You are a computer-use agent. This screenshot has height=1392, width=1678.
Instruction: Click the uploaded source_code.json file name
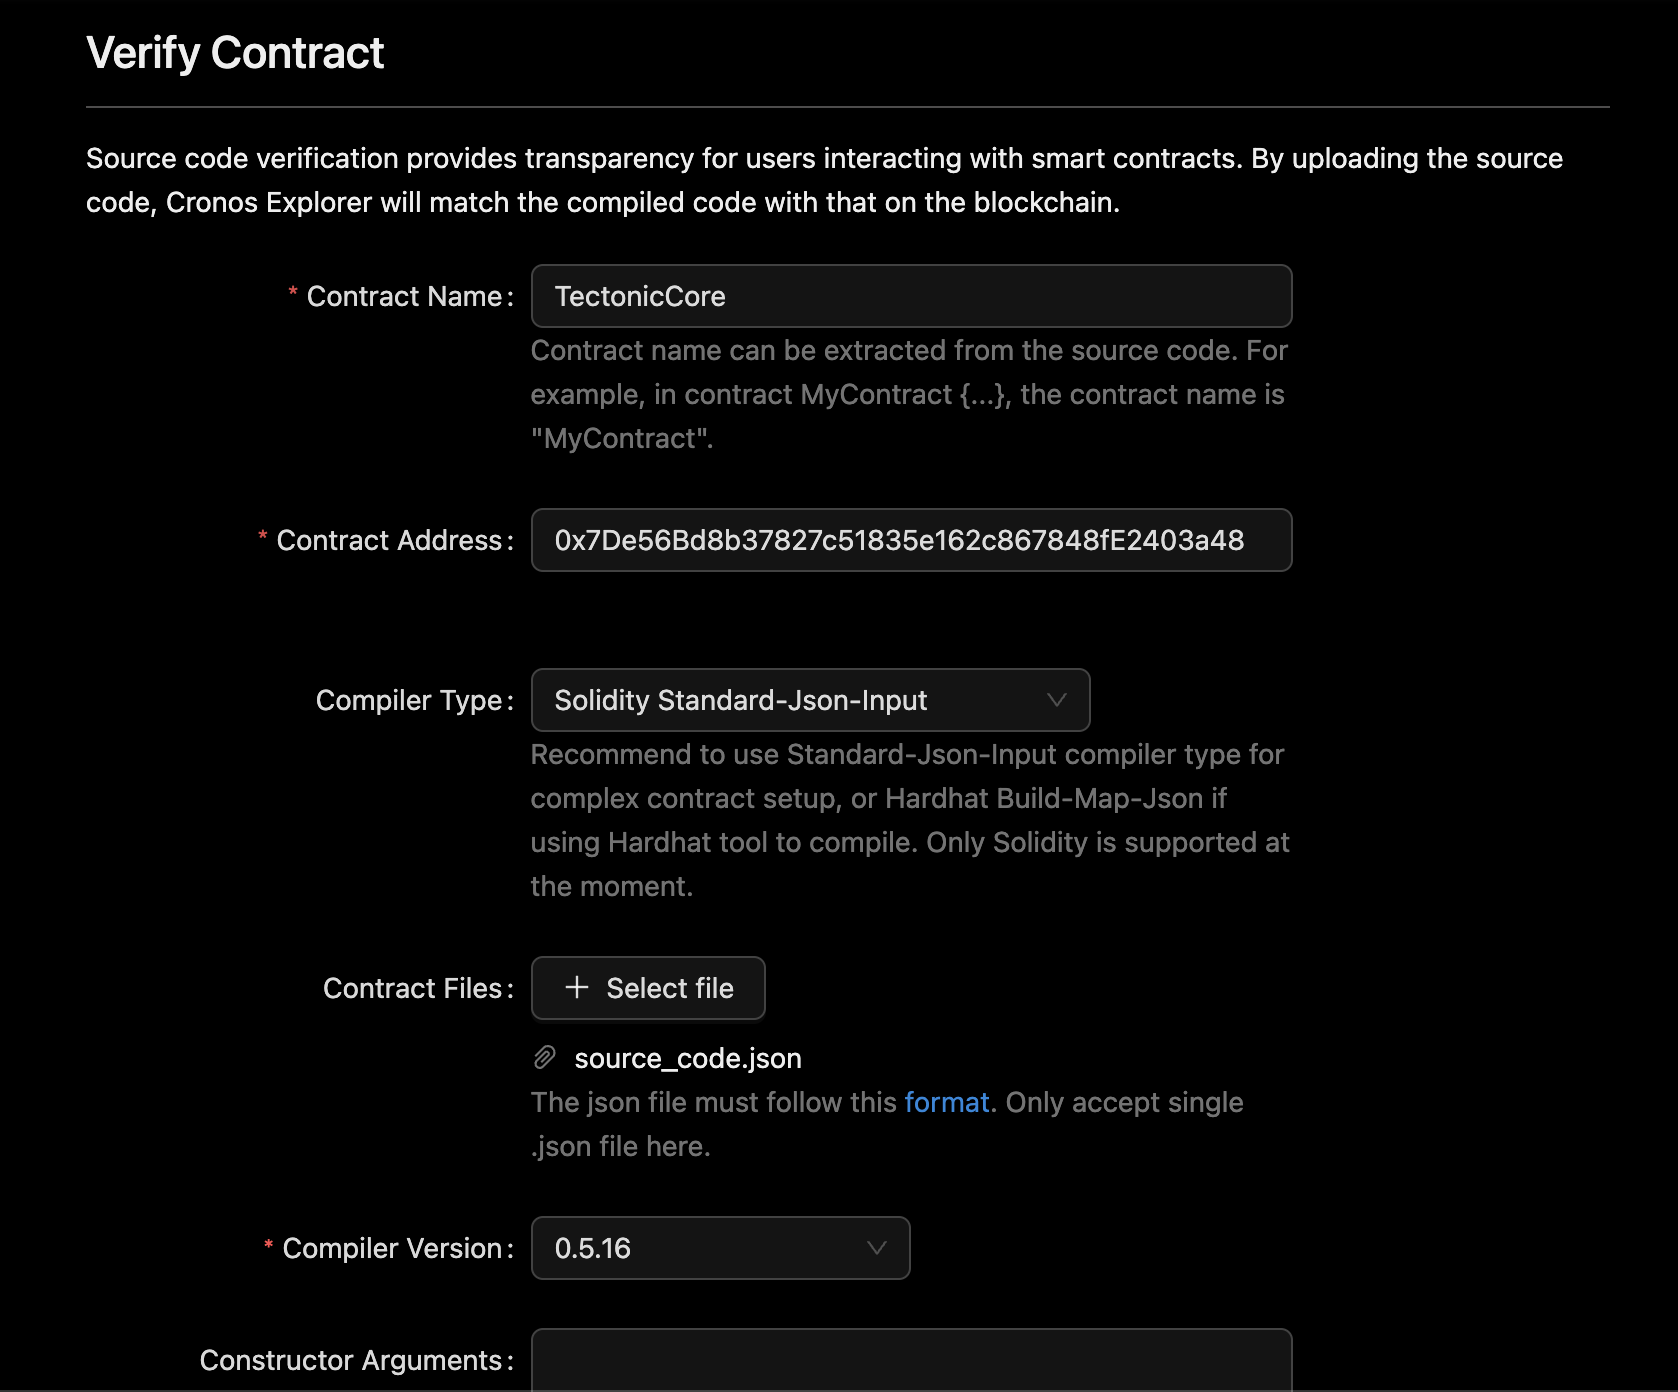[688, 1058]
